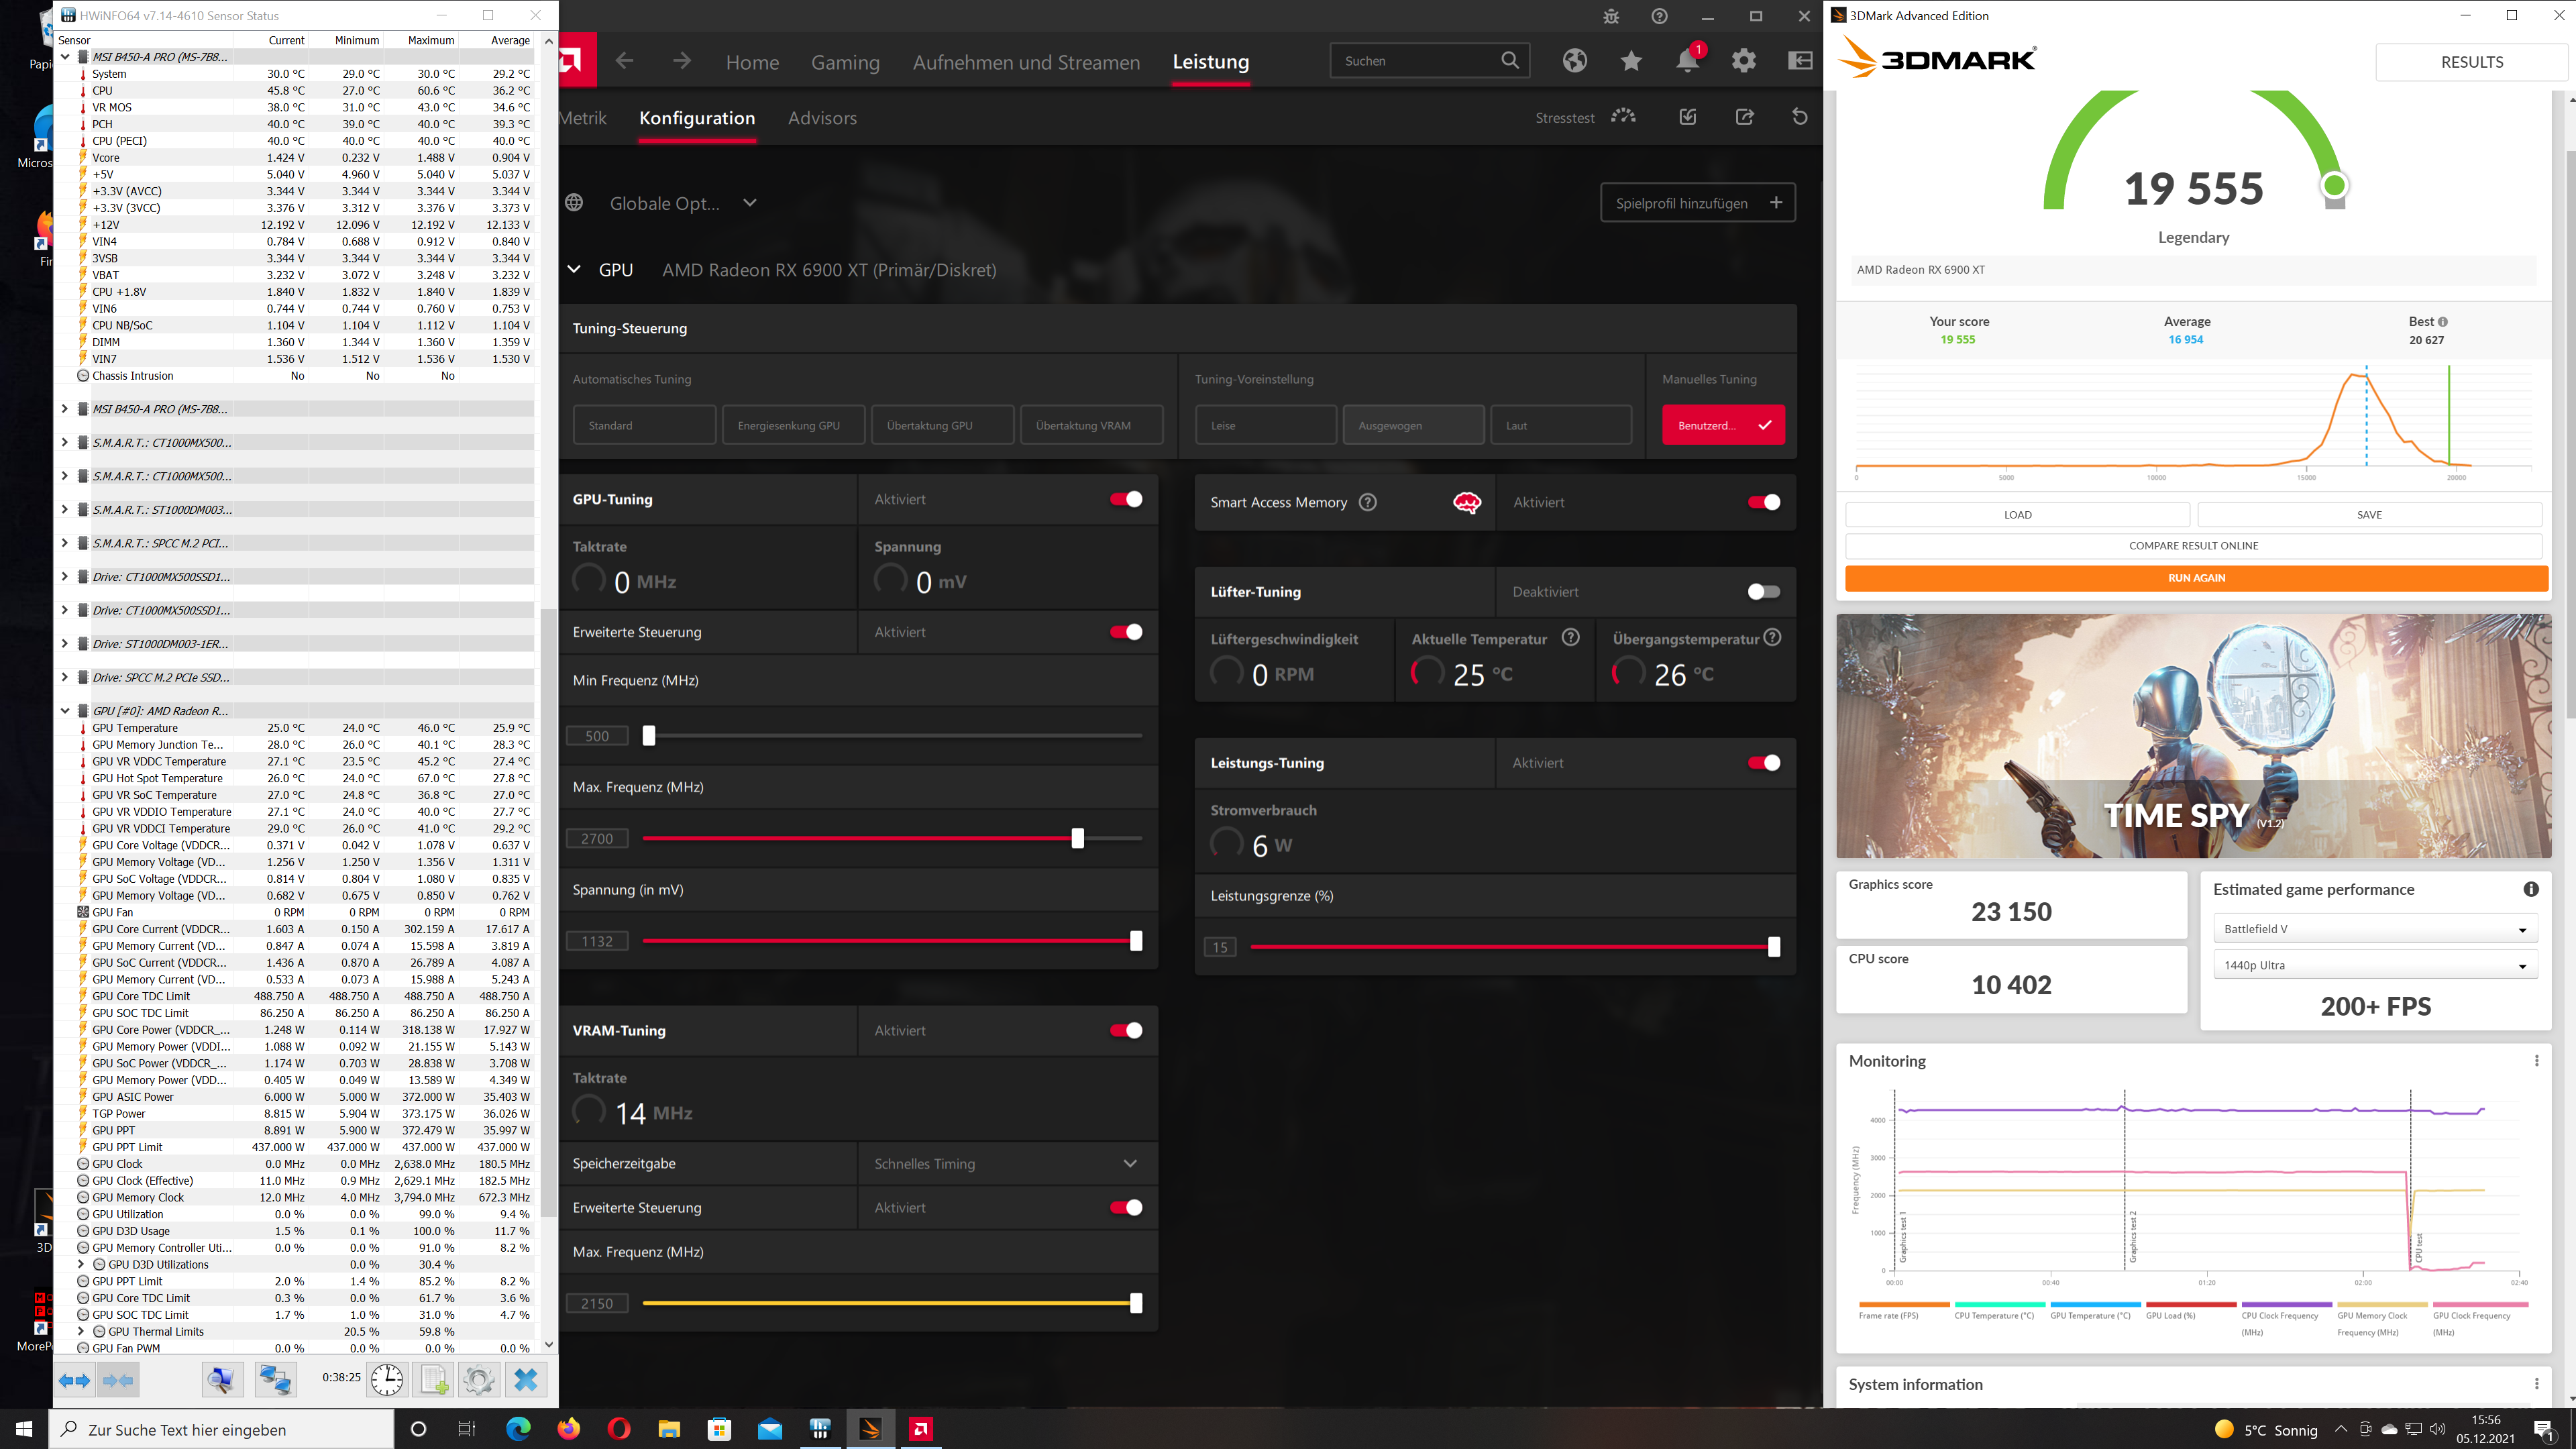Click the AMD notifications bell icon

(1687, 61)
